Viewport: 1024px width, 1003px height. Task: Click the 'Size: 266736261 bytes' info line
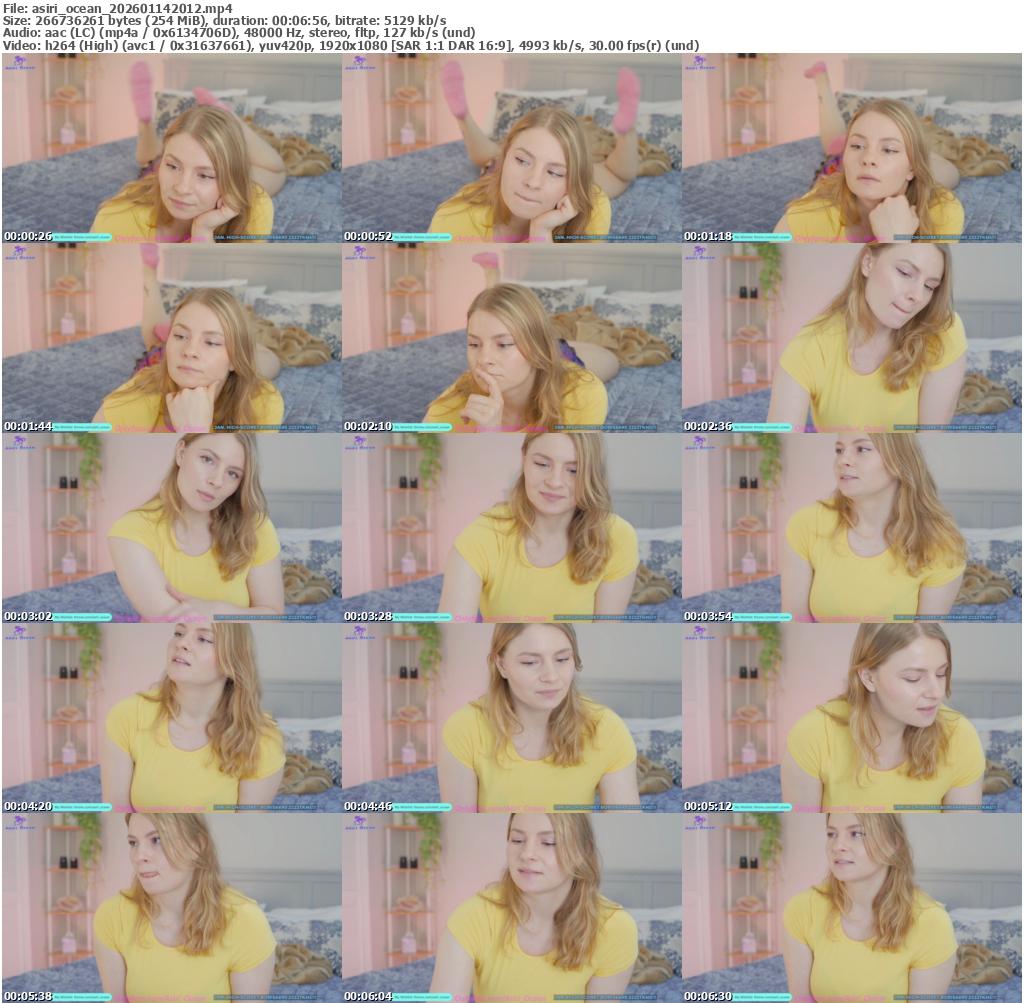[225, 20]
